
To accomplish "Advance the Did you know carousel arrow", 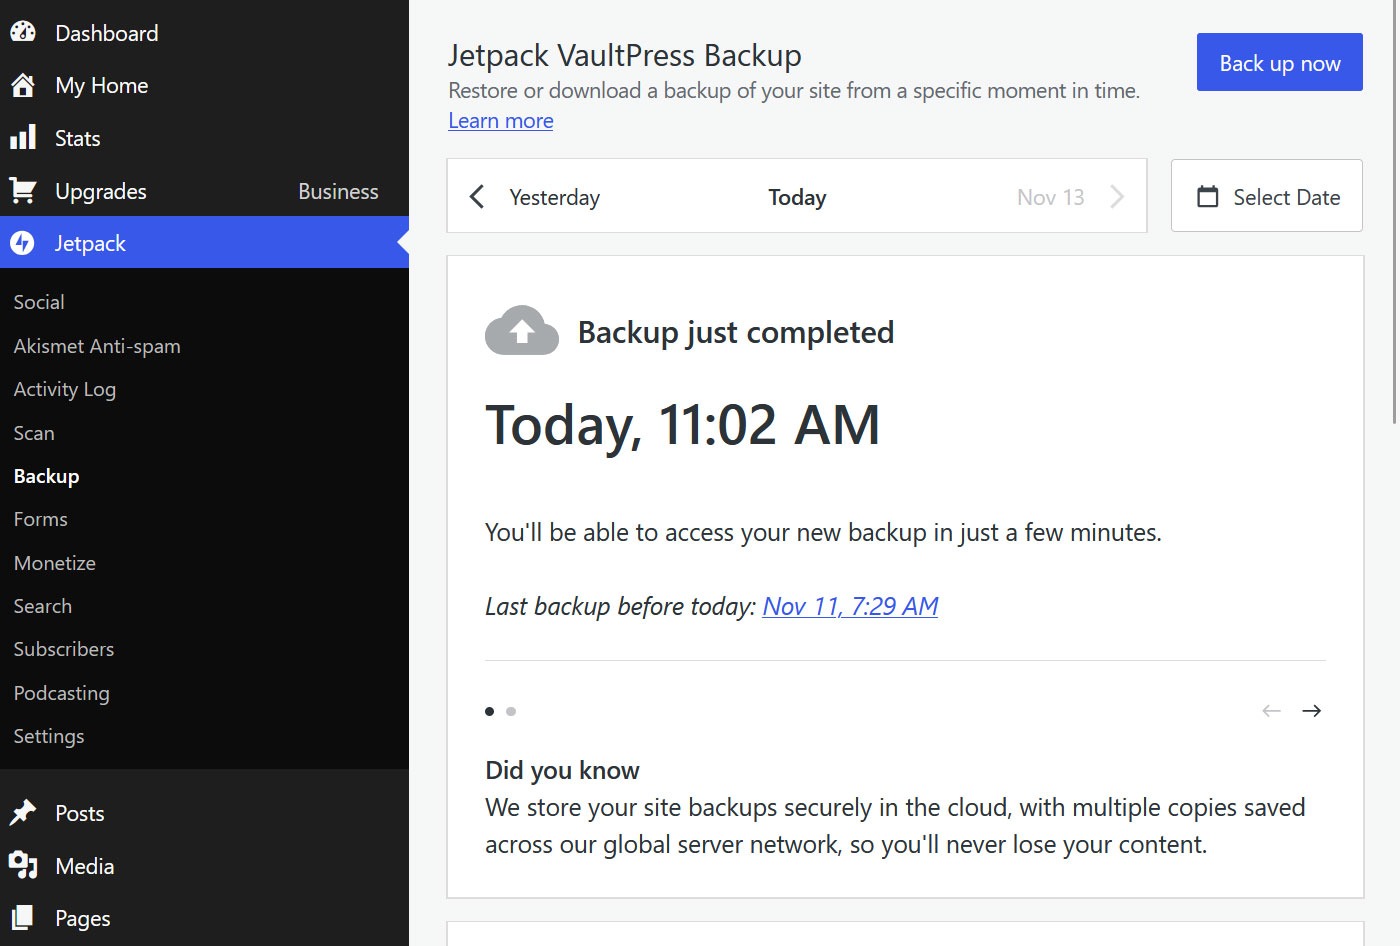I will pos(1312,711).
